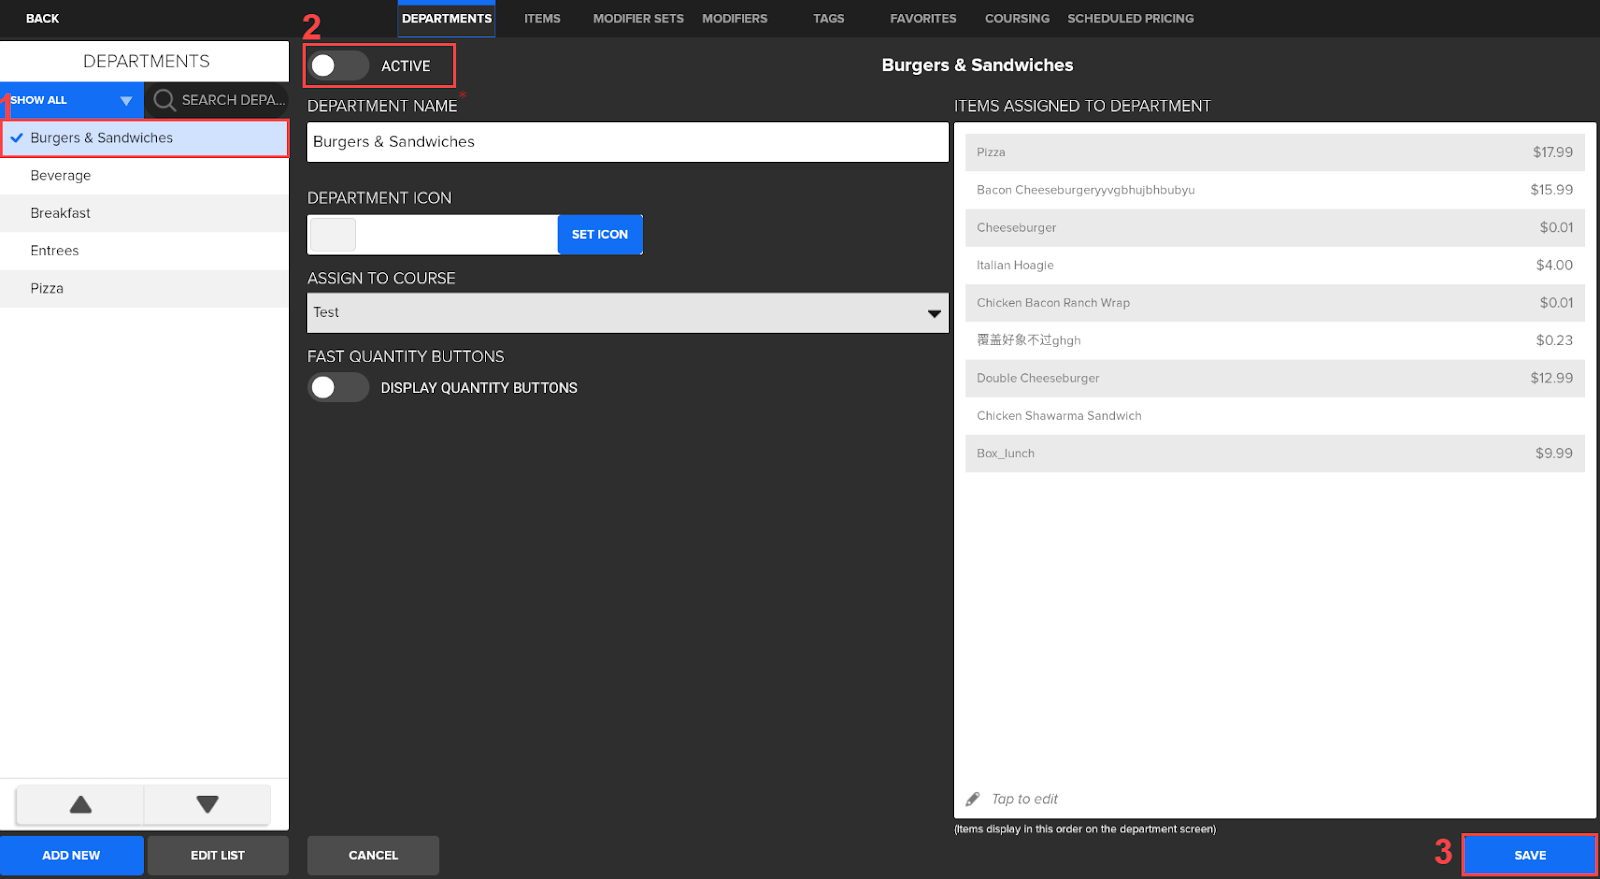This screenshot has width=1600, height=879.
Task: Switch to the Items tab
Action: 542,19
